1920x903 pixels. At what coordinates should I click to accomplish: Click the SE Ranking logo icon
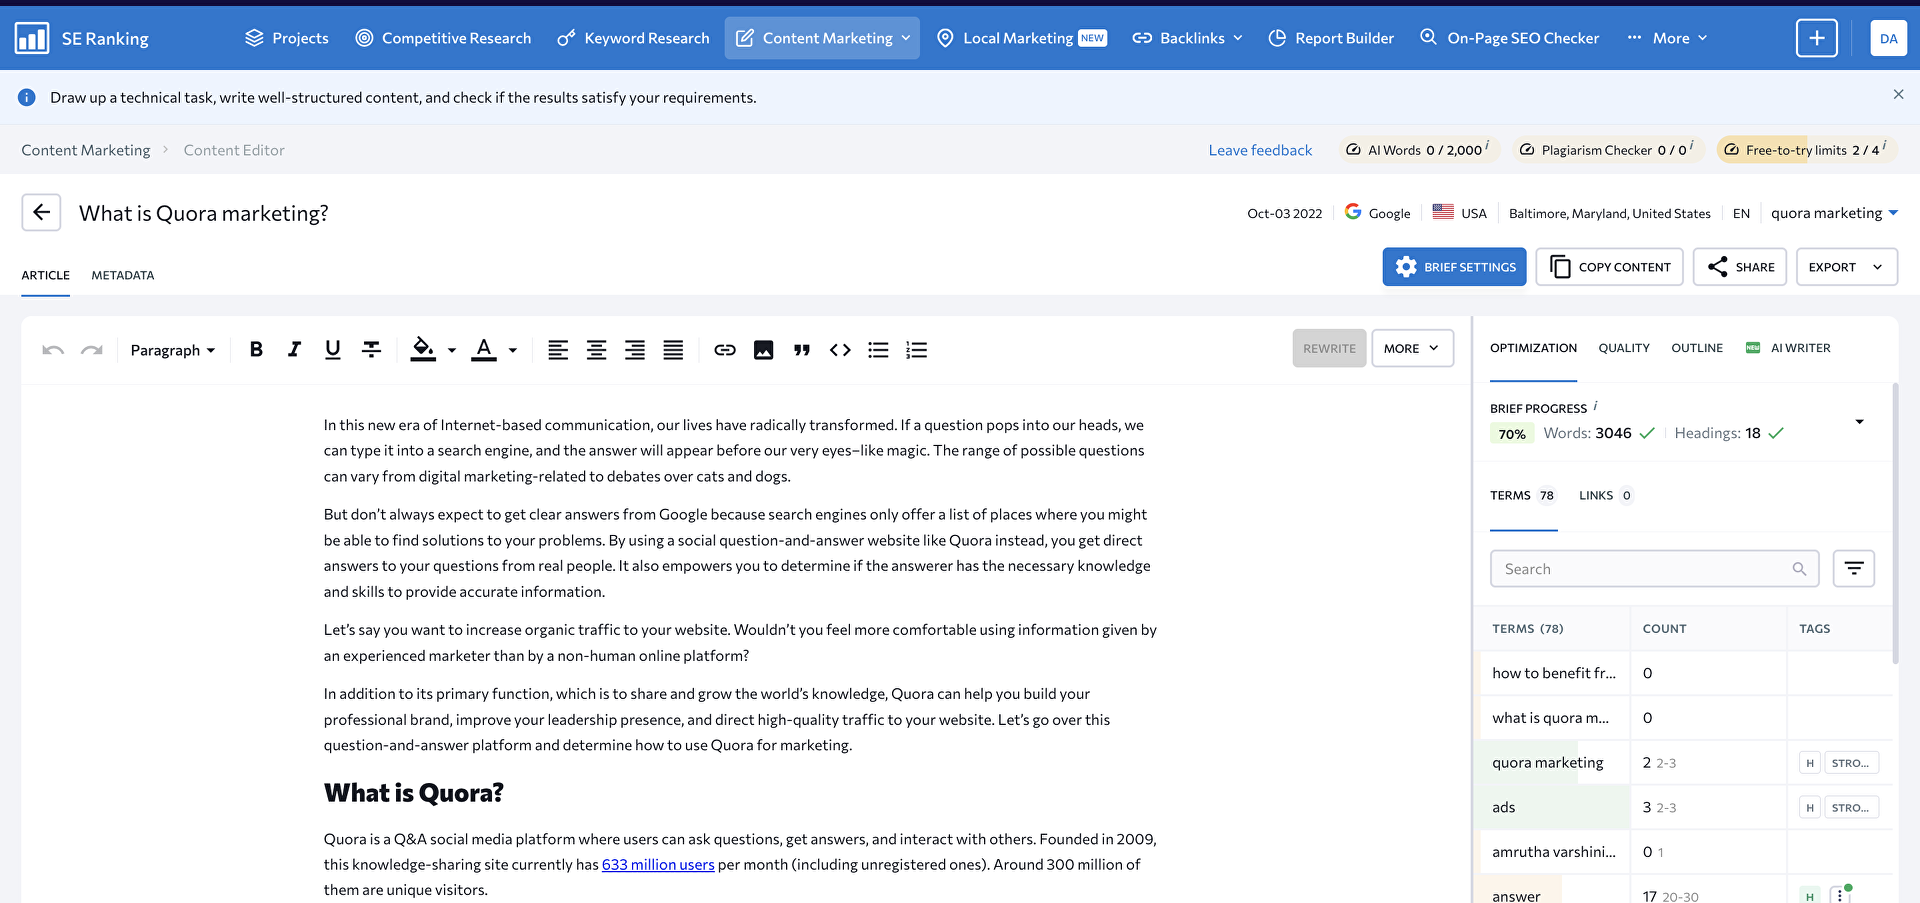32,38
